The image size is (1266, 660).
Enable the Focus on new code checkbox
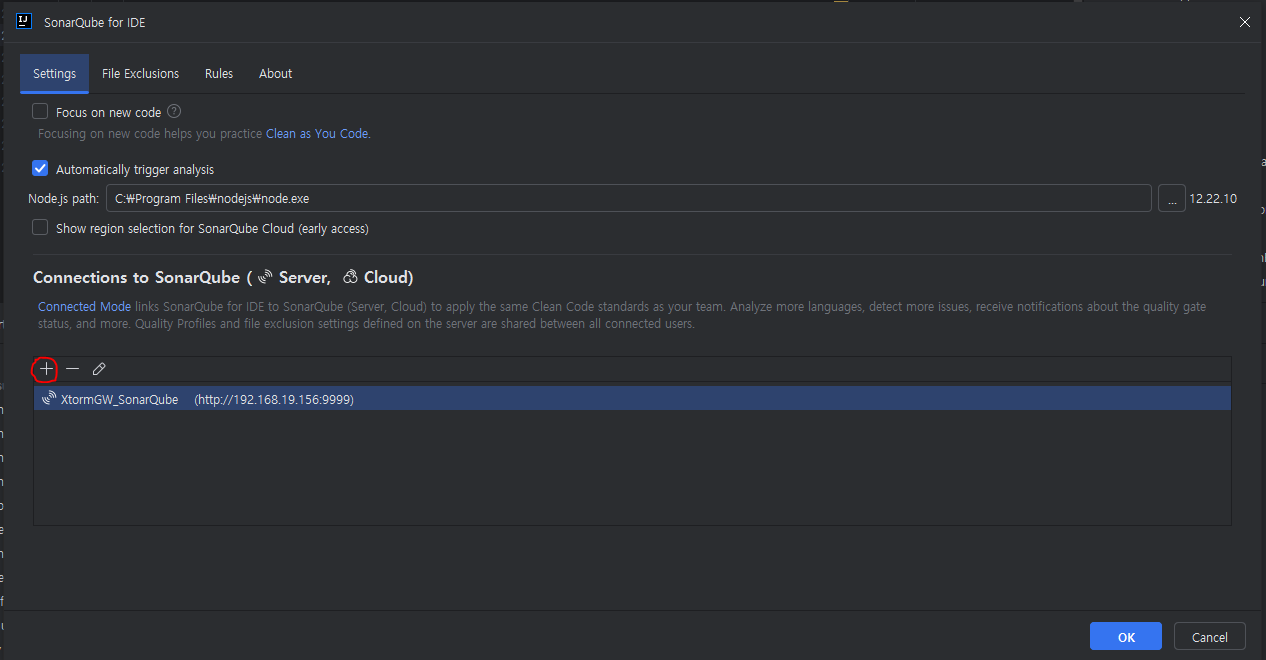point(40,112)
